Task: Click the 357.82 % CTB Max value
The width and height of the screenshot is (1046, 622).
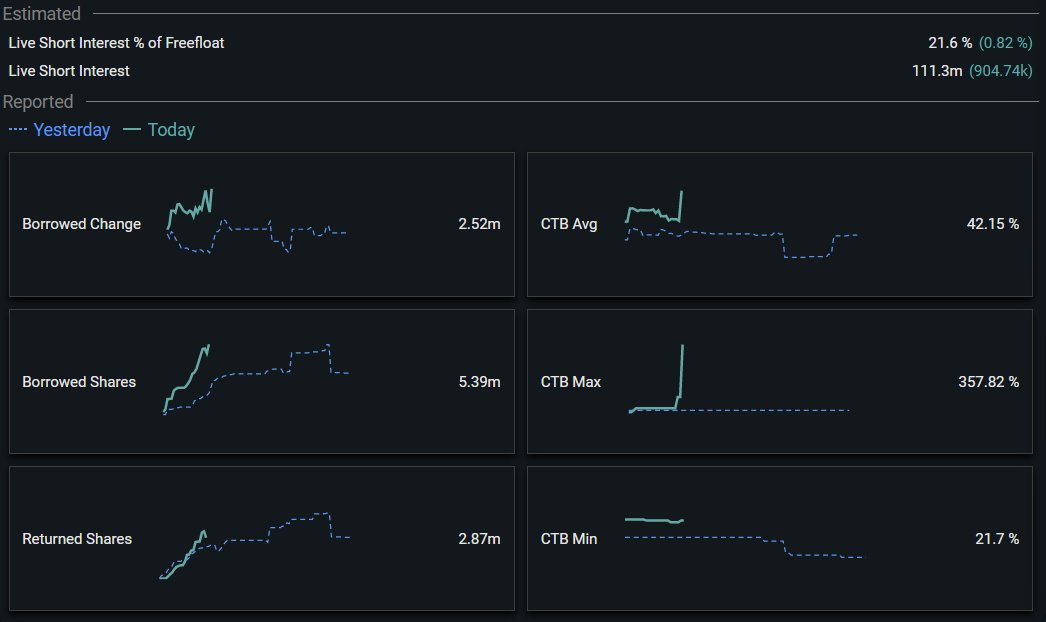Action: 989,382
